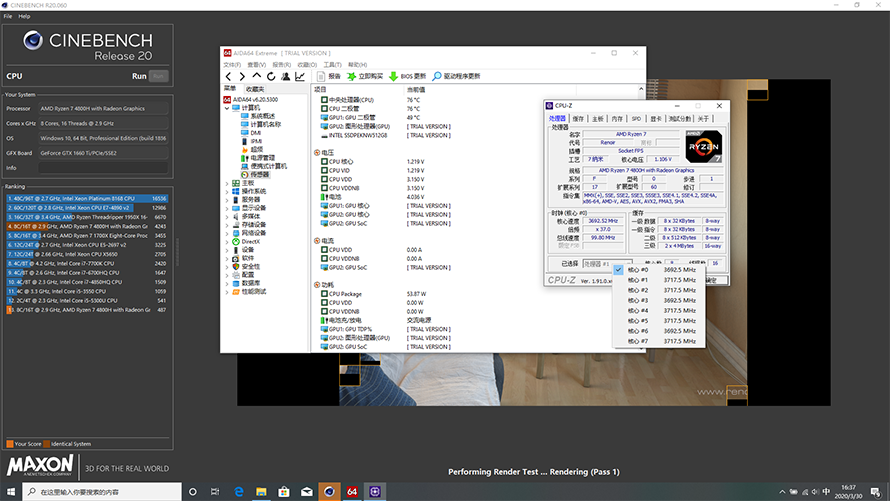Screen dimensions: 890x501
Task: Switch to 收藏夹 favorites tab in AIDA64
Action: [x=255, y=89]
